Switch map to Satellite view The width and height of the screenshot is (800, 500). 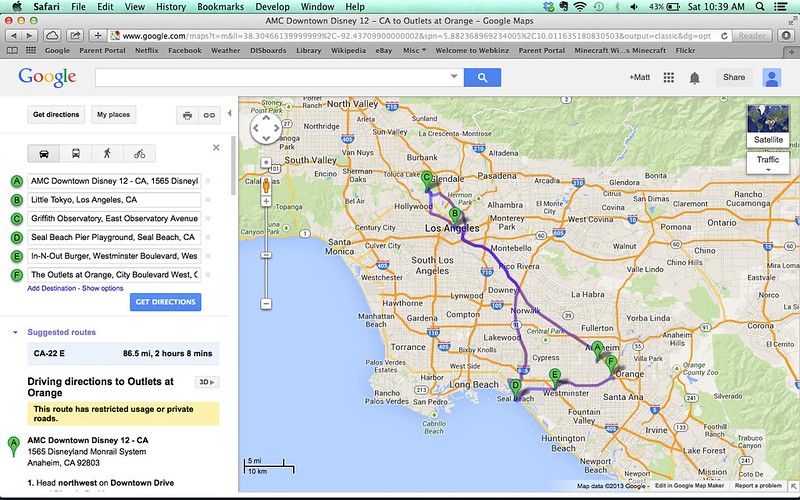point(768,126)
